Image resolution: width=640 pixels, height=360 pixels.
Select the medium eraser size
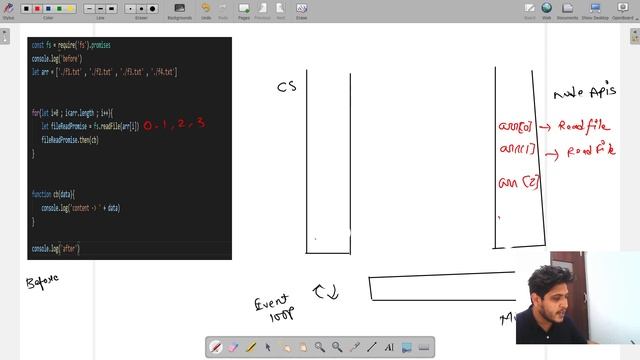[141, 9]
